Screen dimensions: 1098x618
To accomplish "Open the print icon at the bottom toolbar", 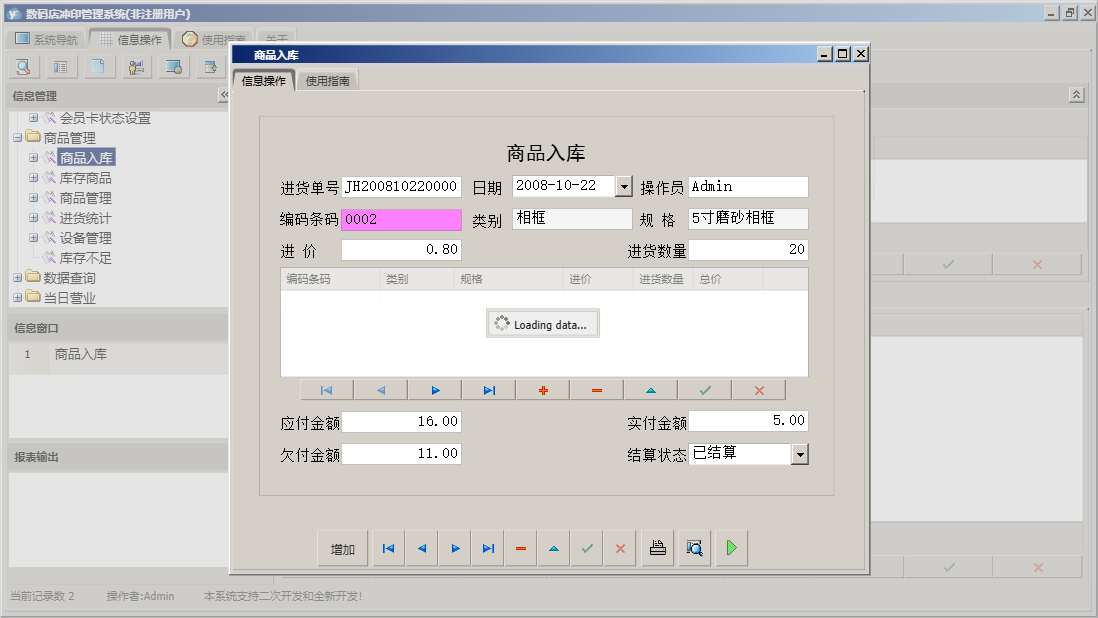I will click(657, 547).
